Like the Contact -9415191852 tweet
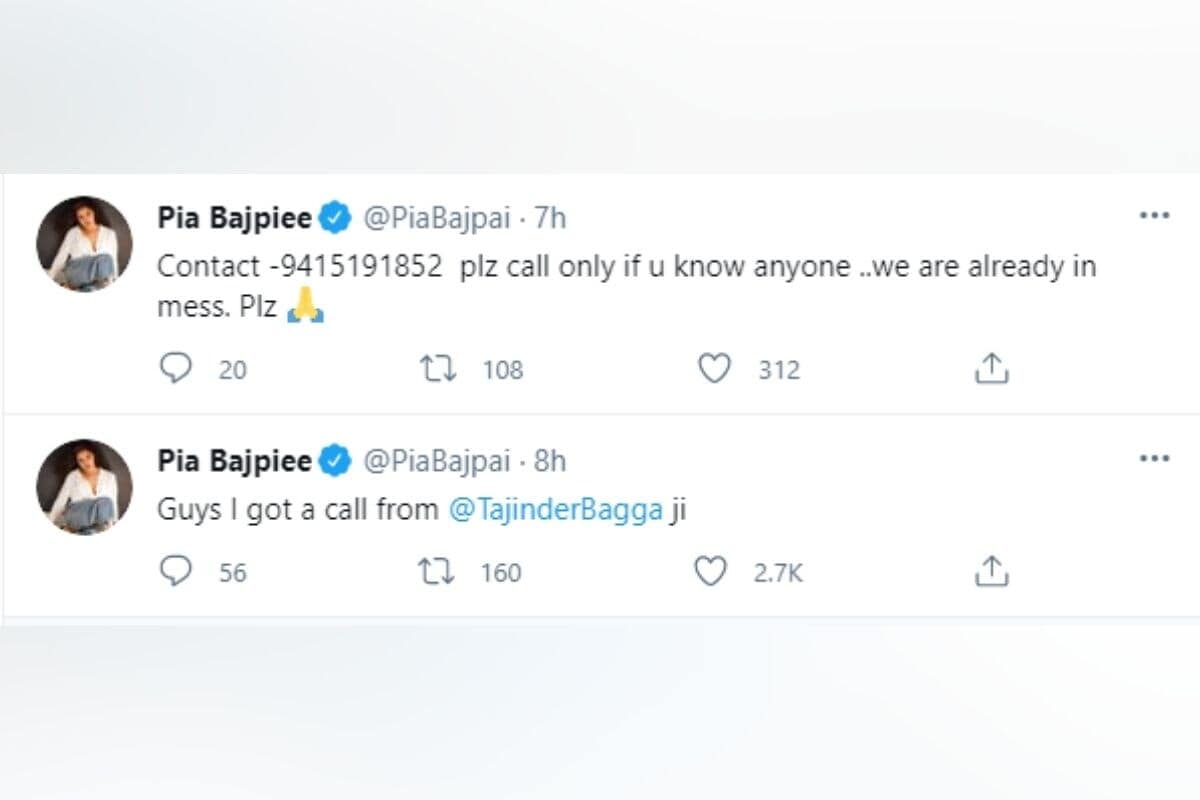This screenshot has height=800, width=1200. pos(713,370)
